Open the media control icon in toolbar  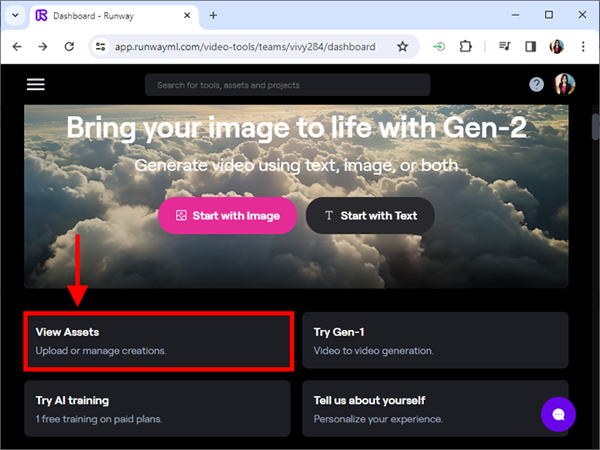point(505,47)
